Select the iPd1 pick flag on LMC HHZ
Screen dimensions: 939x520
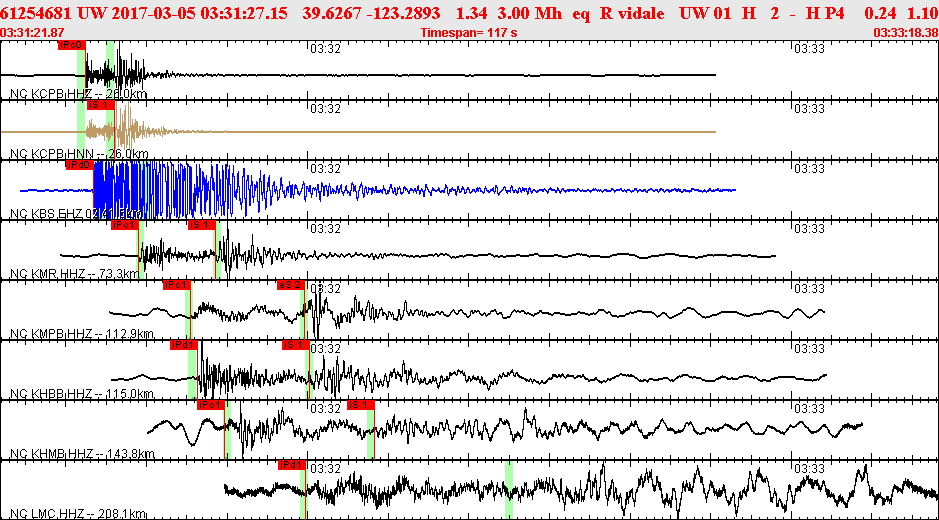292,464
